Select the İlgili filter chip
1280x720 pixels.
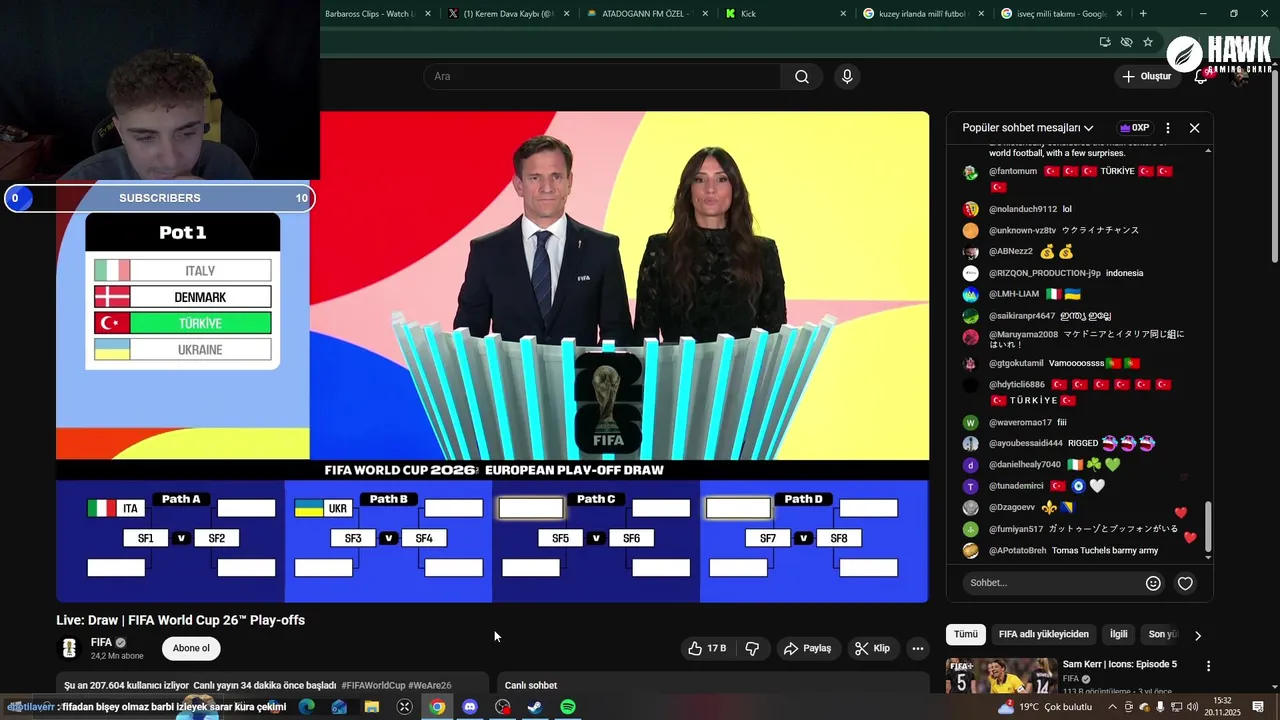tap(1118, 634)
